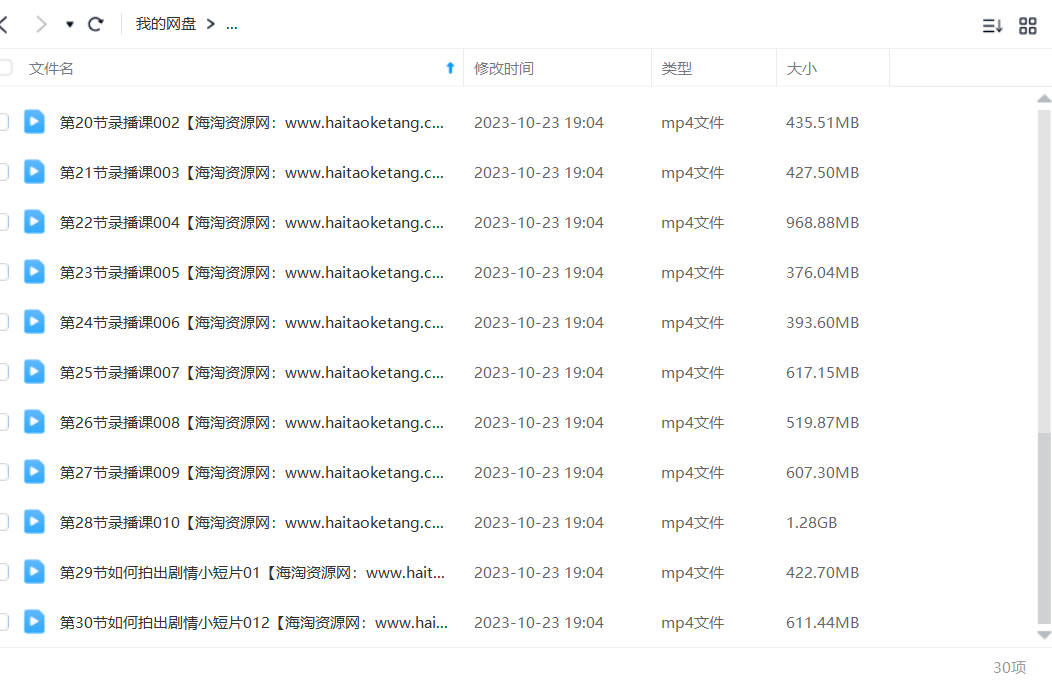Image resolution: width=1052 pixels, height=681 pixels.
Task: Sort by 类型 column
Action: coord(676,68)
